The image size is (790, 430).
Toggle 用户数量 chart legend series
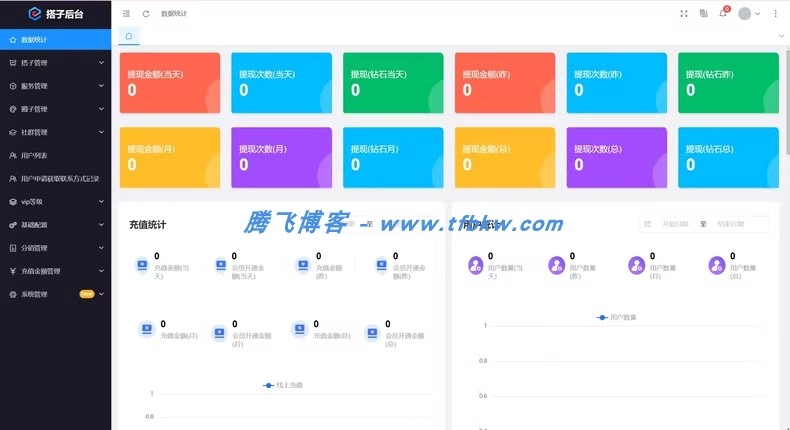616,317
